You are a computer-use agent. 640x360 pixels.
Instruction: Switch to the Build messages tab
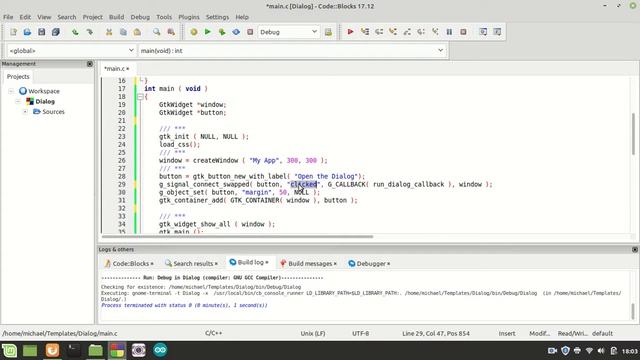click(x=308, y=264)
